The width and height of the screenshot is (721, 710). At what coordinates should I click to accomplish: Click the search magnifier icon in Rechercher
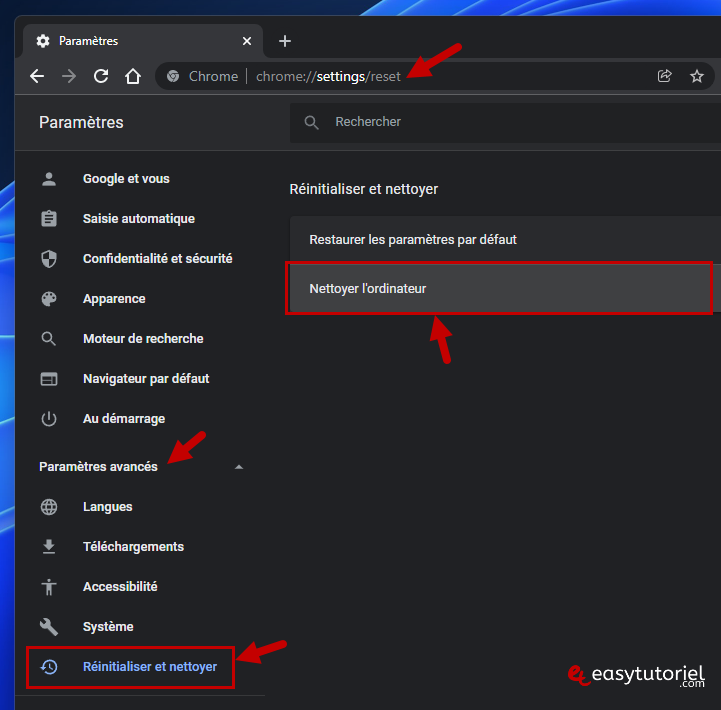tap(311, 122)
